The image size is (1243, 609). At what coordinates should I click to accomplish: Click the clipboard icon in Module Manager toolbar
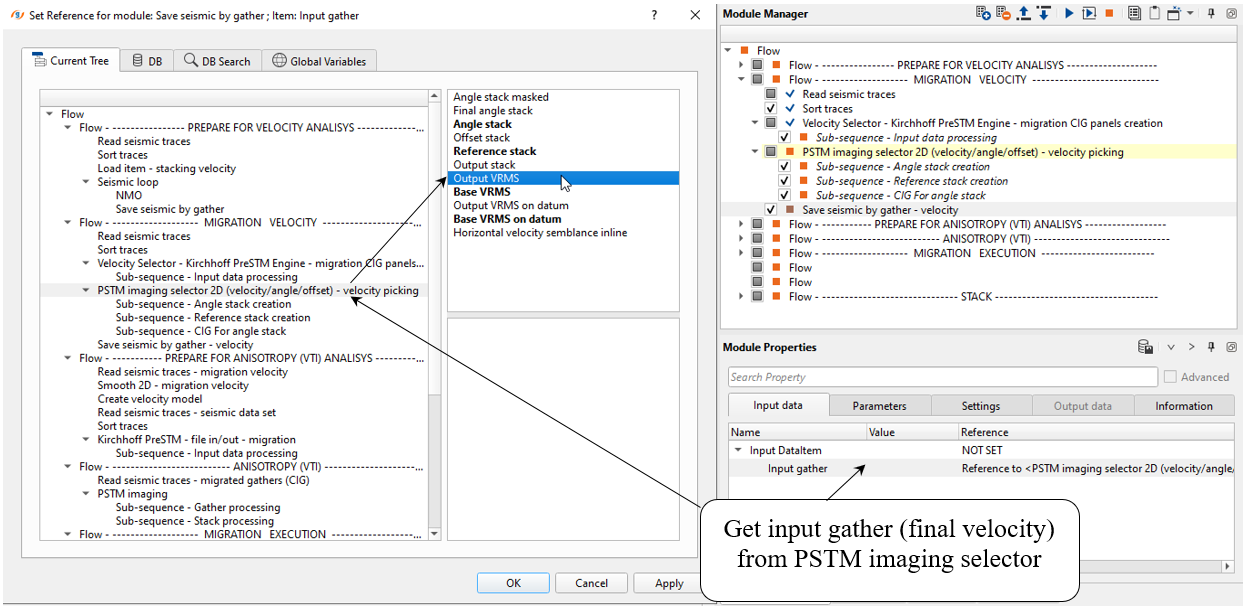(1154, 14)
